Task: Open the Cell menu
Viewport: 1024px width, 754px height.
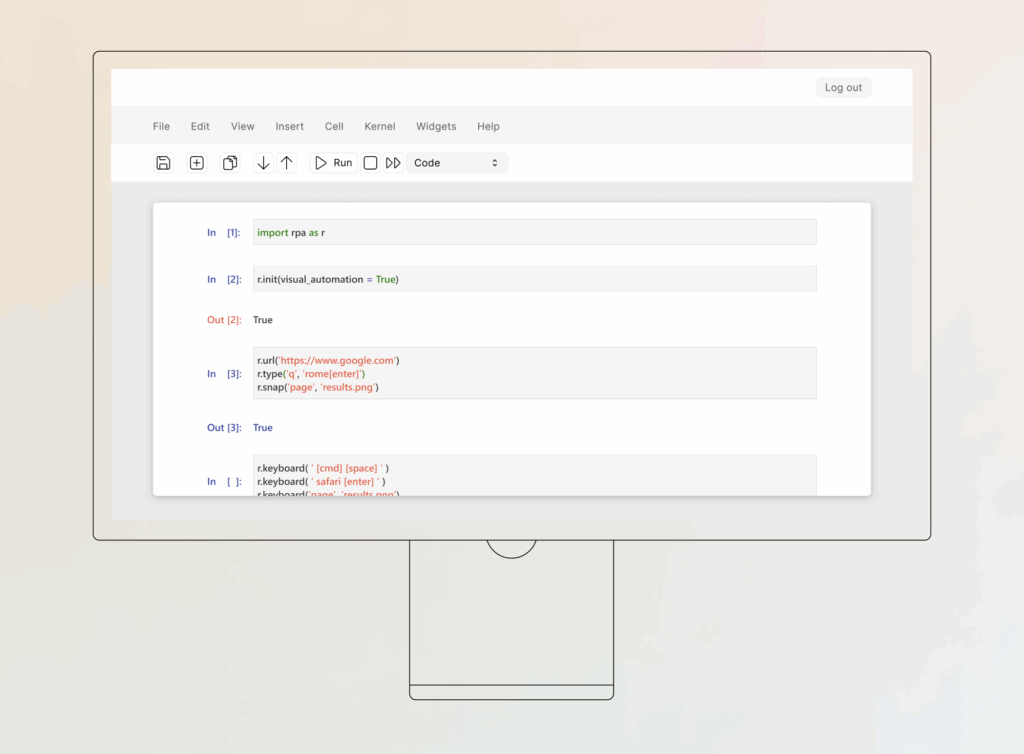Action: tap(334, 126)
